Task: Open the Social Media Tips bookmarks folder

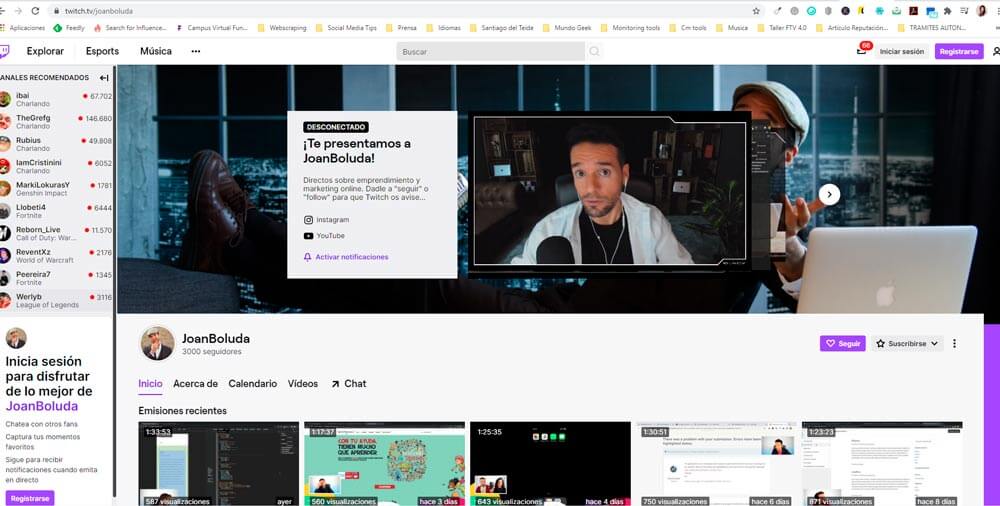Action: coord(346,28)
